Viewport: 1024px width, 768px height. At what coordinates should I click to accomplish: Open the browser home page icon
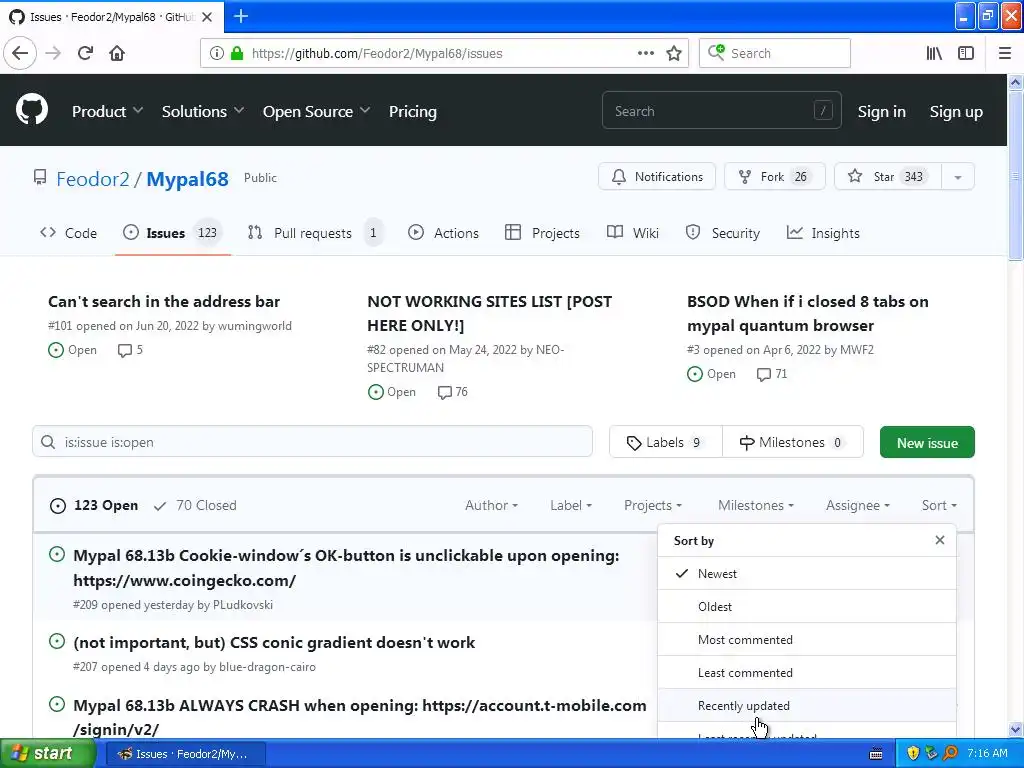pos(117,53)
